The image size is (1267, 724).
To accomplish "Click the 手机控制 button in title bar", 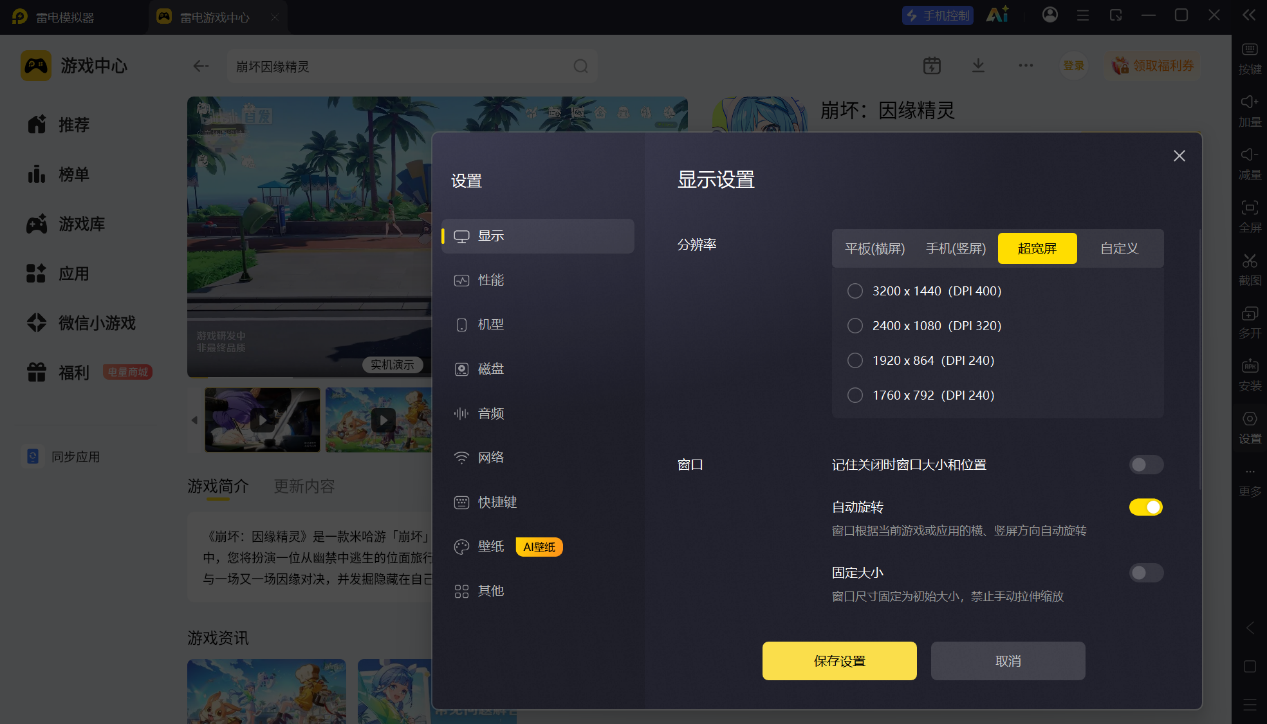I will [937, 15].
